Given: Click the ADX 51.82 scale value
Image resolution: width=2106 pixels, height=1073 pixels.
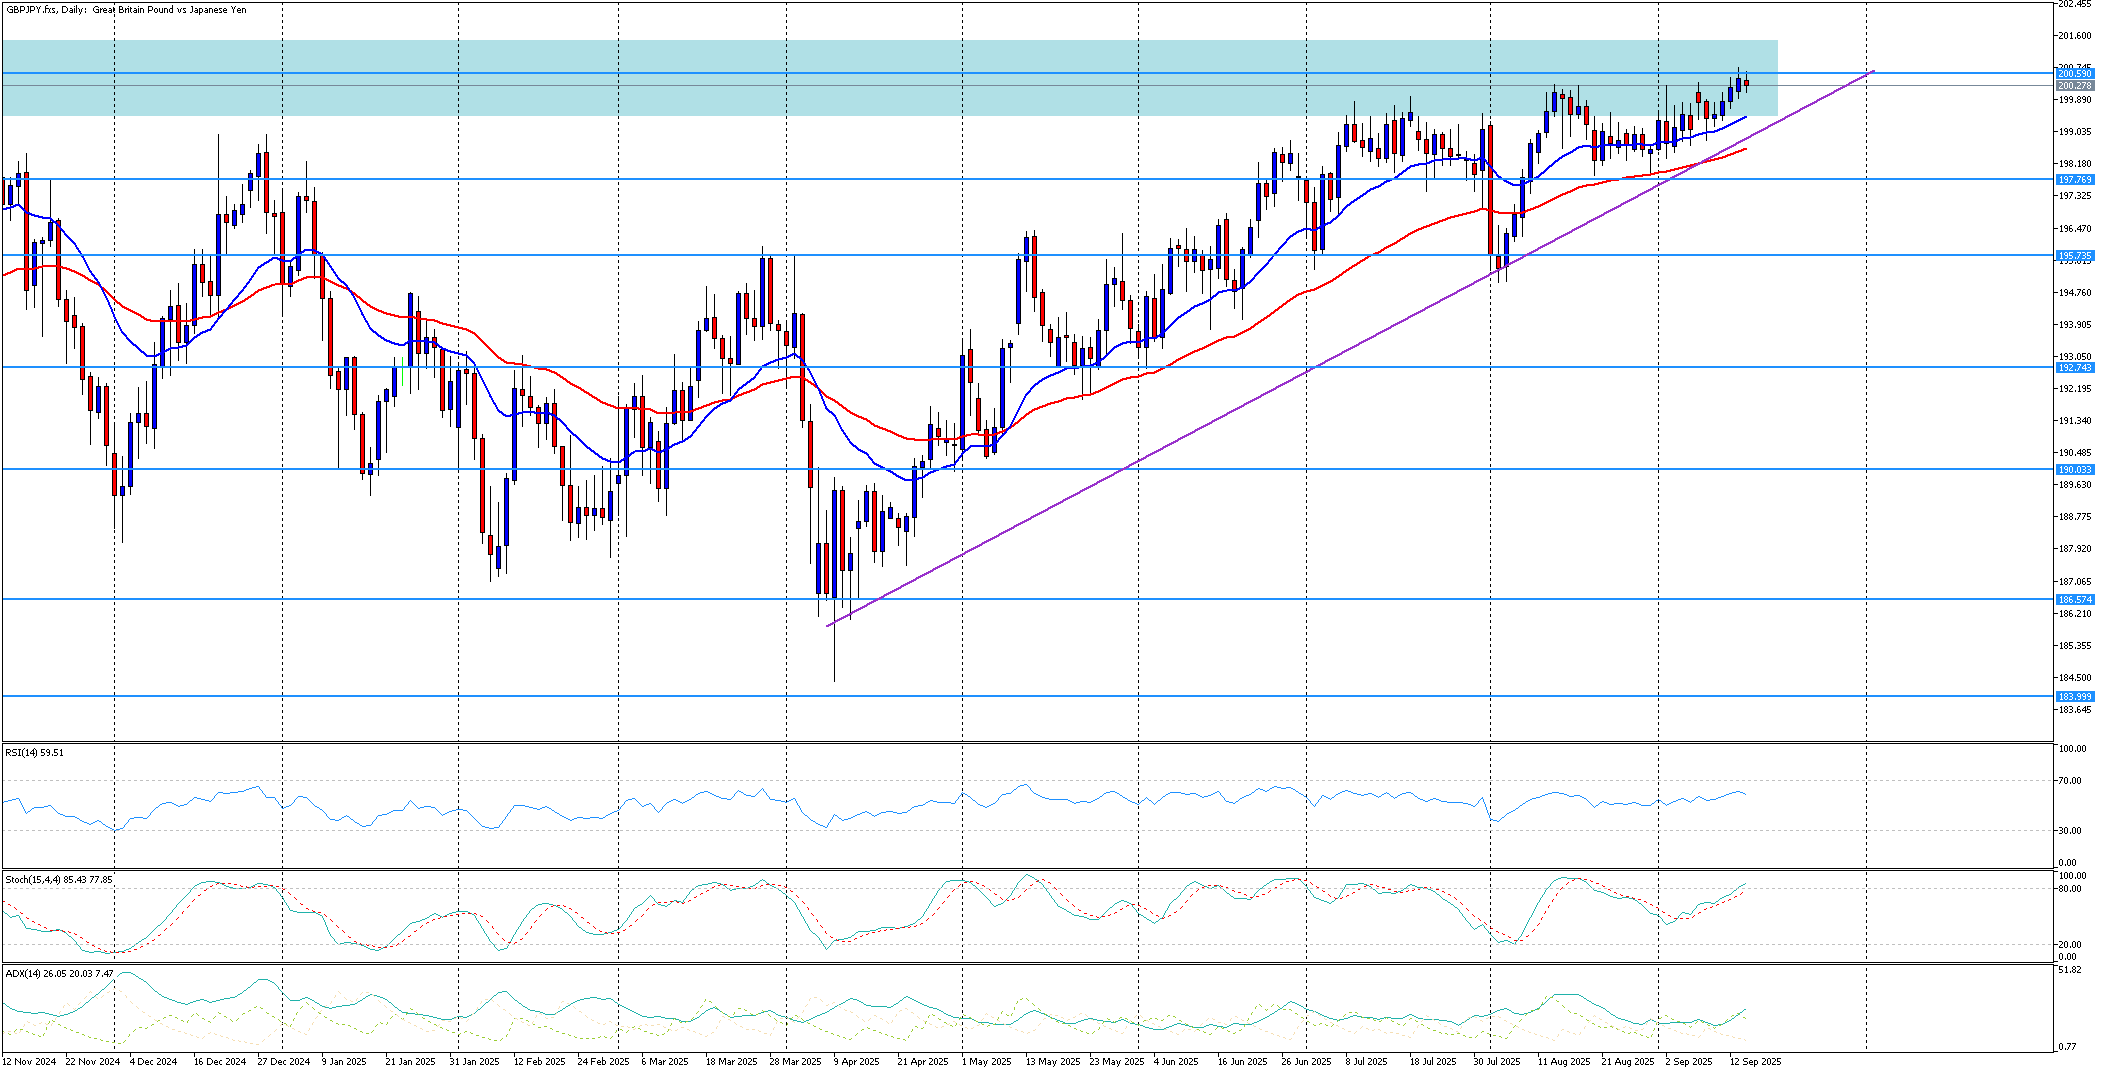Looking at the screenshot, I should 2070,970.
